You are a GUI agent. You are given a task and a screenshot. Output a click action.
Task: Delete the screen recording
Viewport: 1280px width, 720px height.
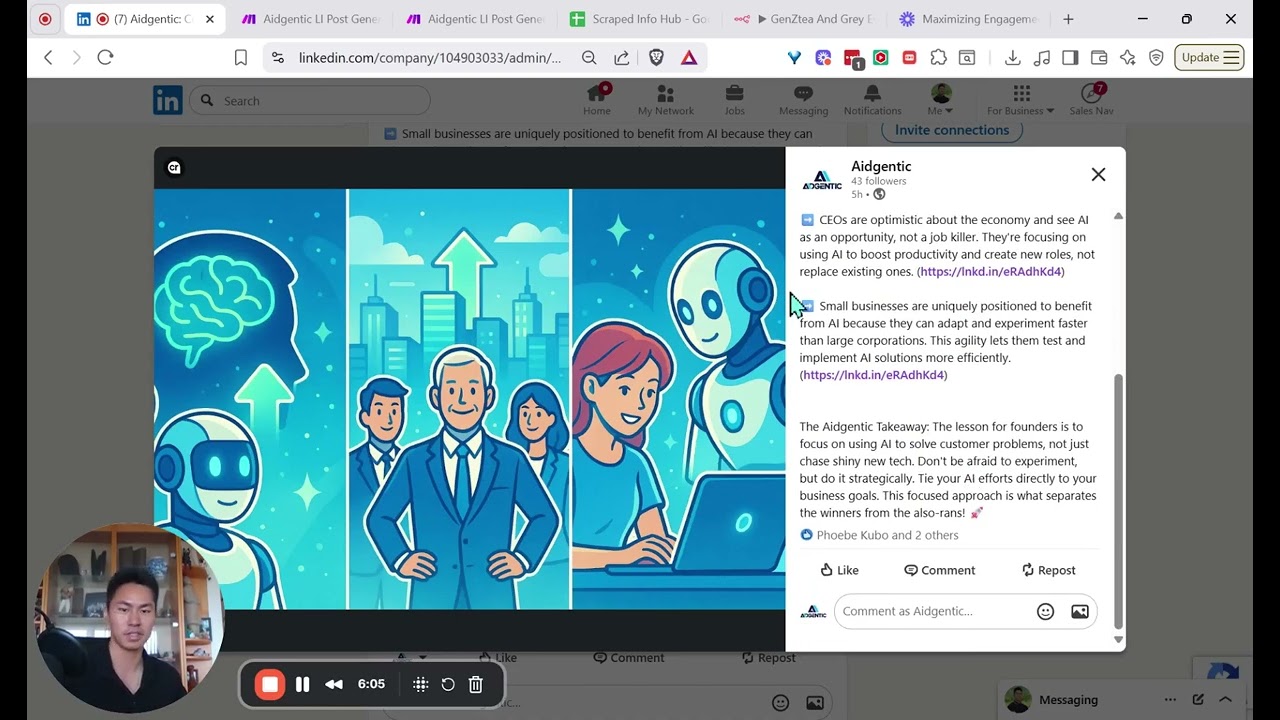[x=476, y=684]
